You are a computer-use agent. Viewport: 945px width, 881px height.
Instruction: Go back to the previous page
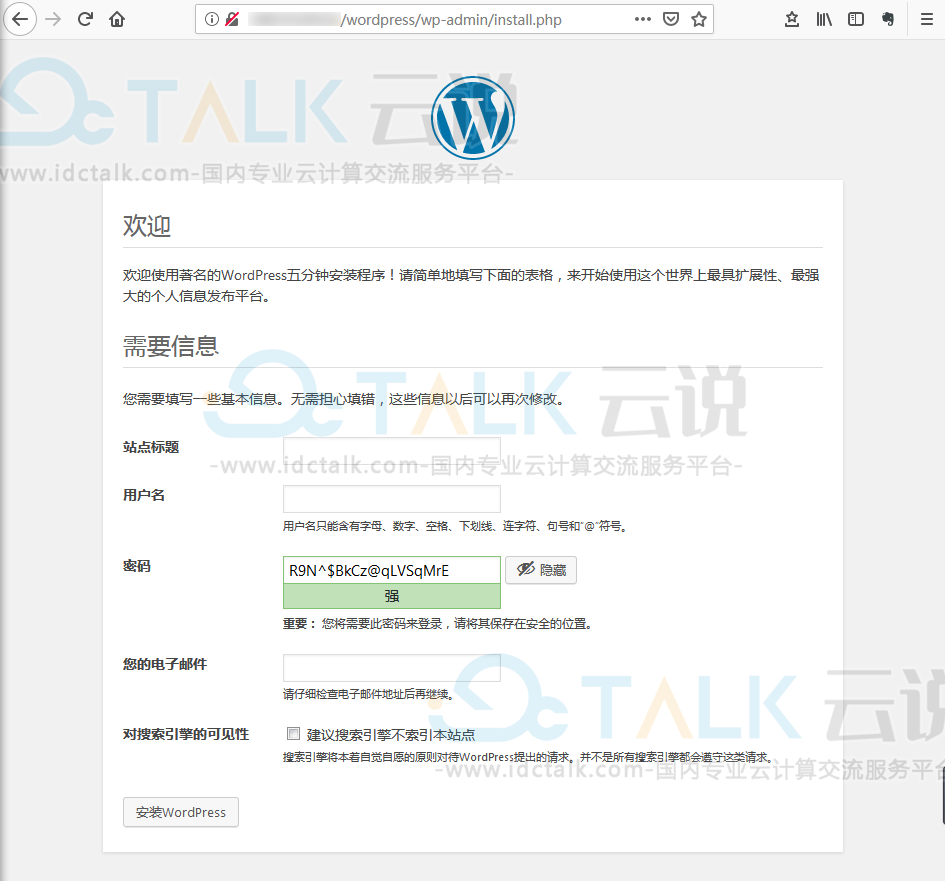[x=20, y=19]
